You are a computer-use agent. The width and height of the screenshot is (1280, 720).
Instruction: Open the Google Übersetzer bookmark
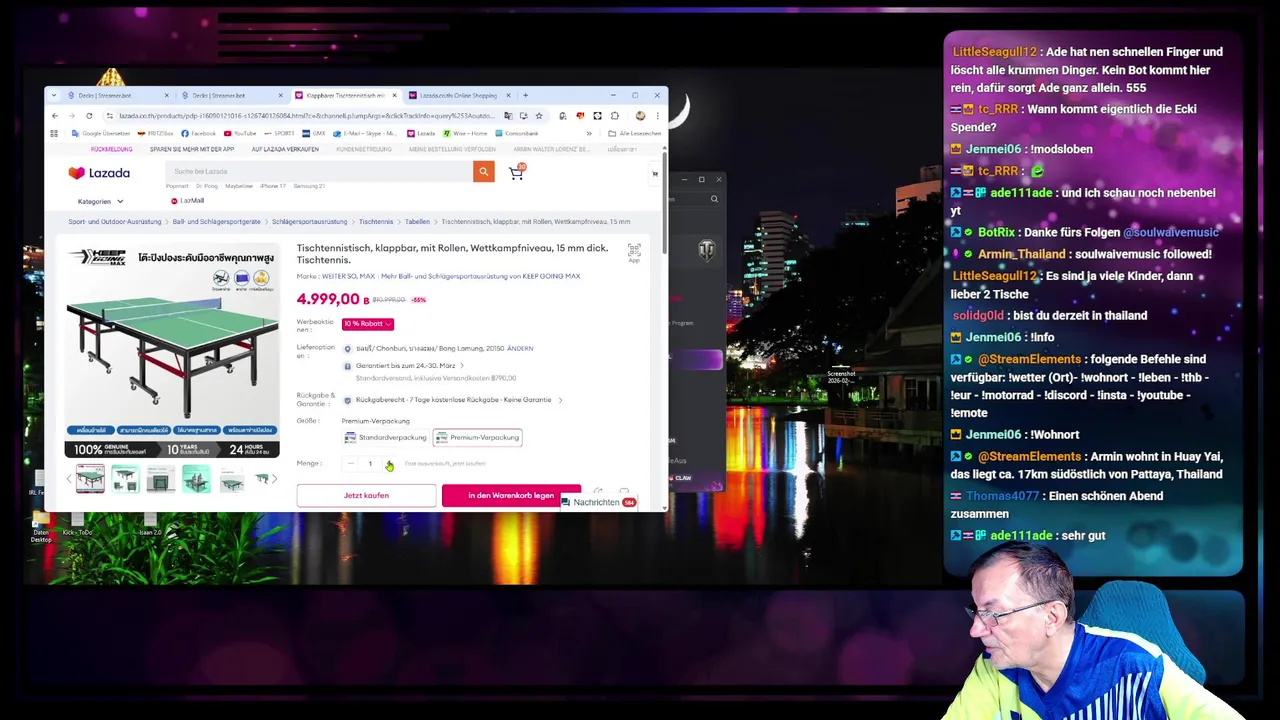100,133
